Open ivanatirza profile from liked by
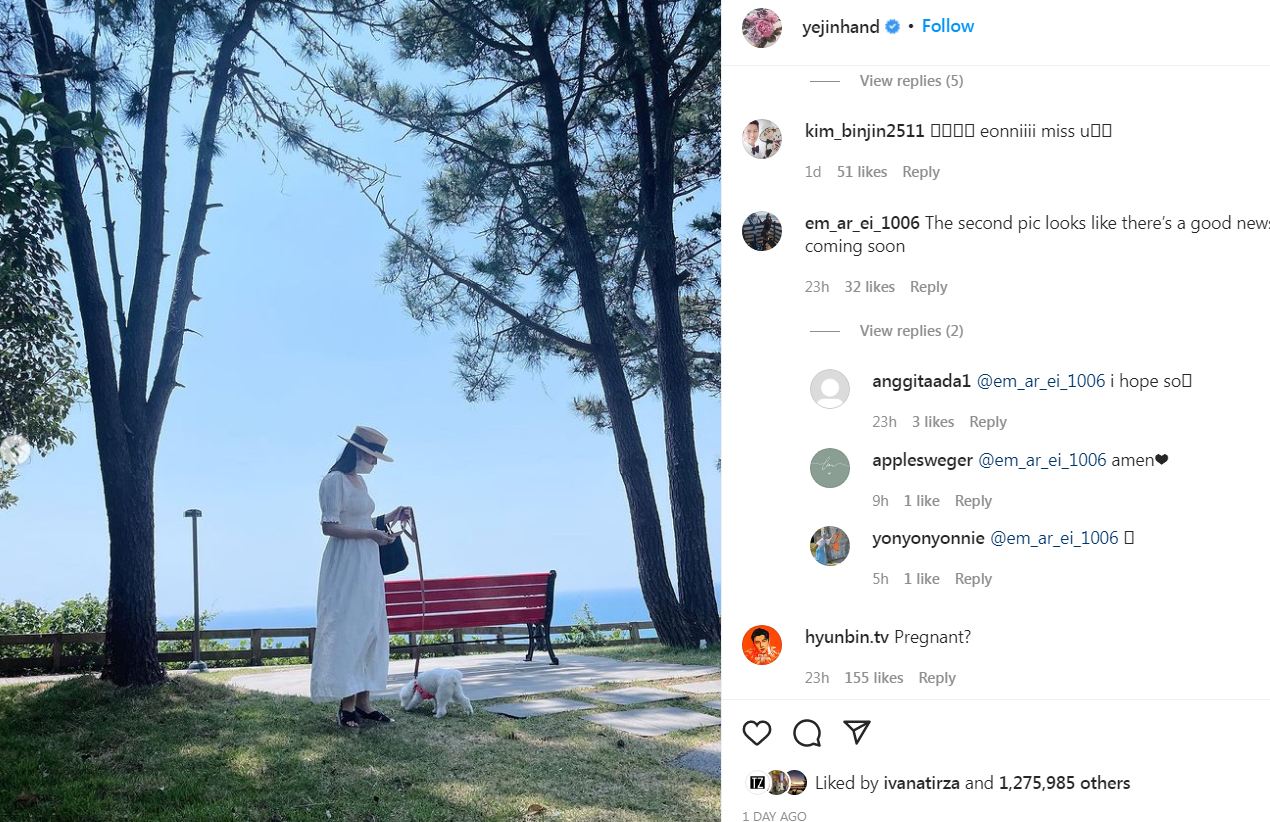This screenshot has width=1270, height=822. [x=922, y=783]
